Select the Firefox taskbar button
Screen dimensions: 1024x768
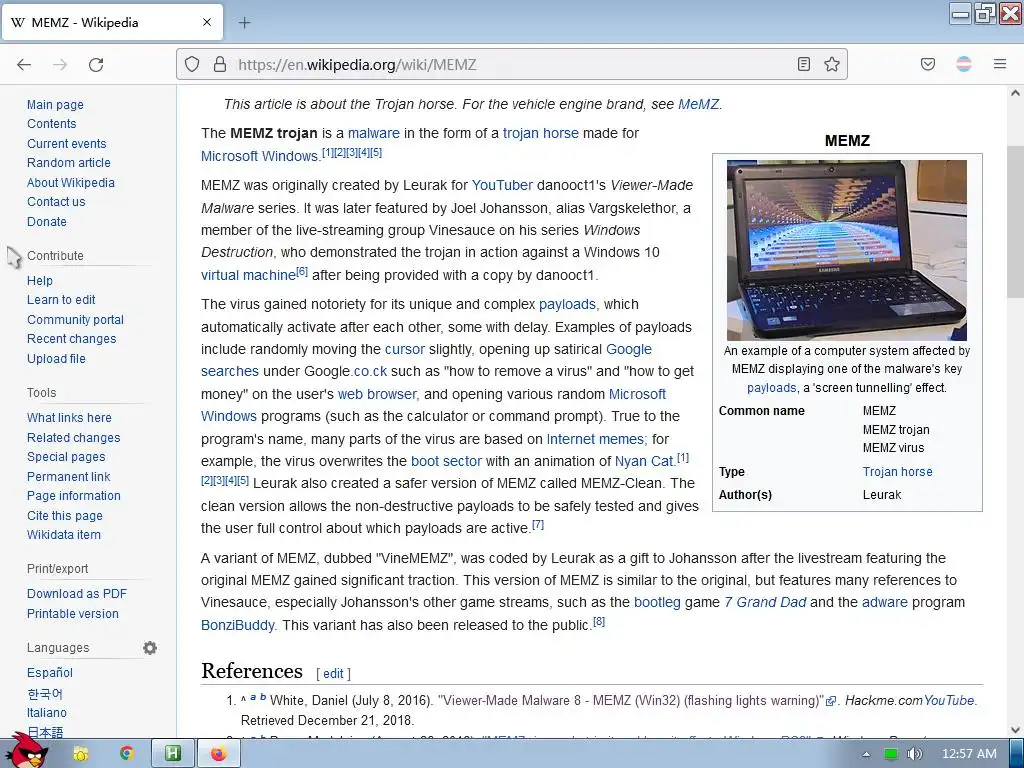pyautogui.click(x=219, y=754)
